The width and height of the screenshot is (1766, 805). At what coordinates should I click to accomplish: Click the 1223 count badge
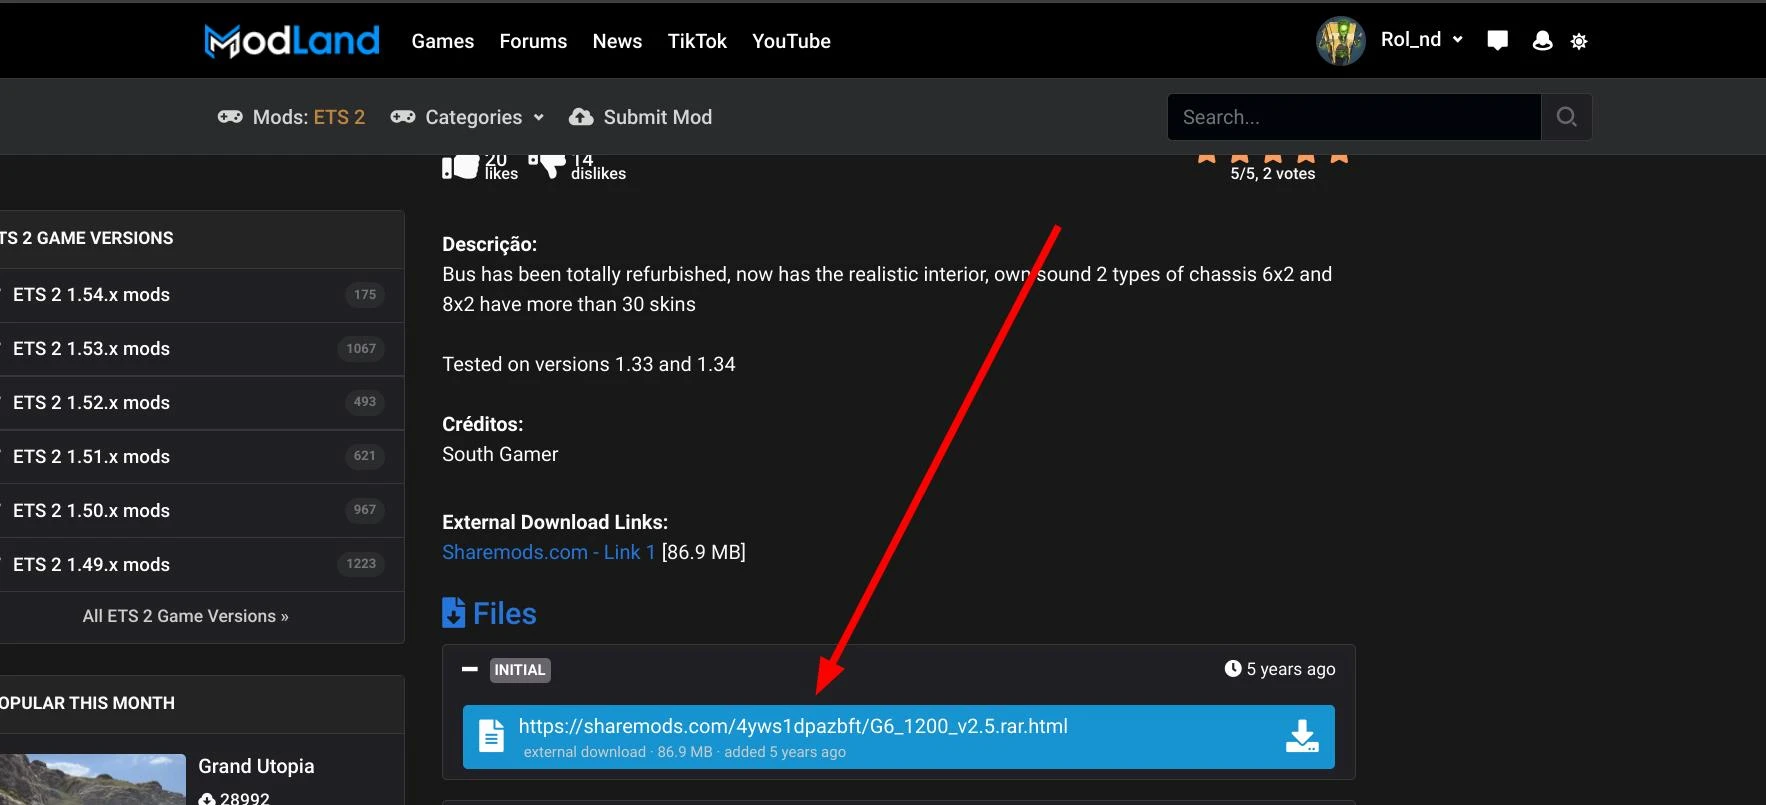click(361, 564)
